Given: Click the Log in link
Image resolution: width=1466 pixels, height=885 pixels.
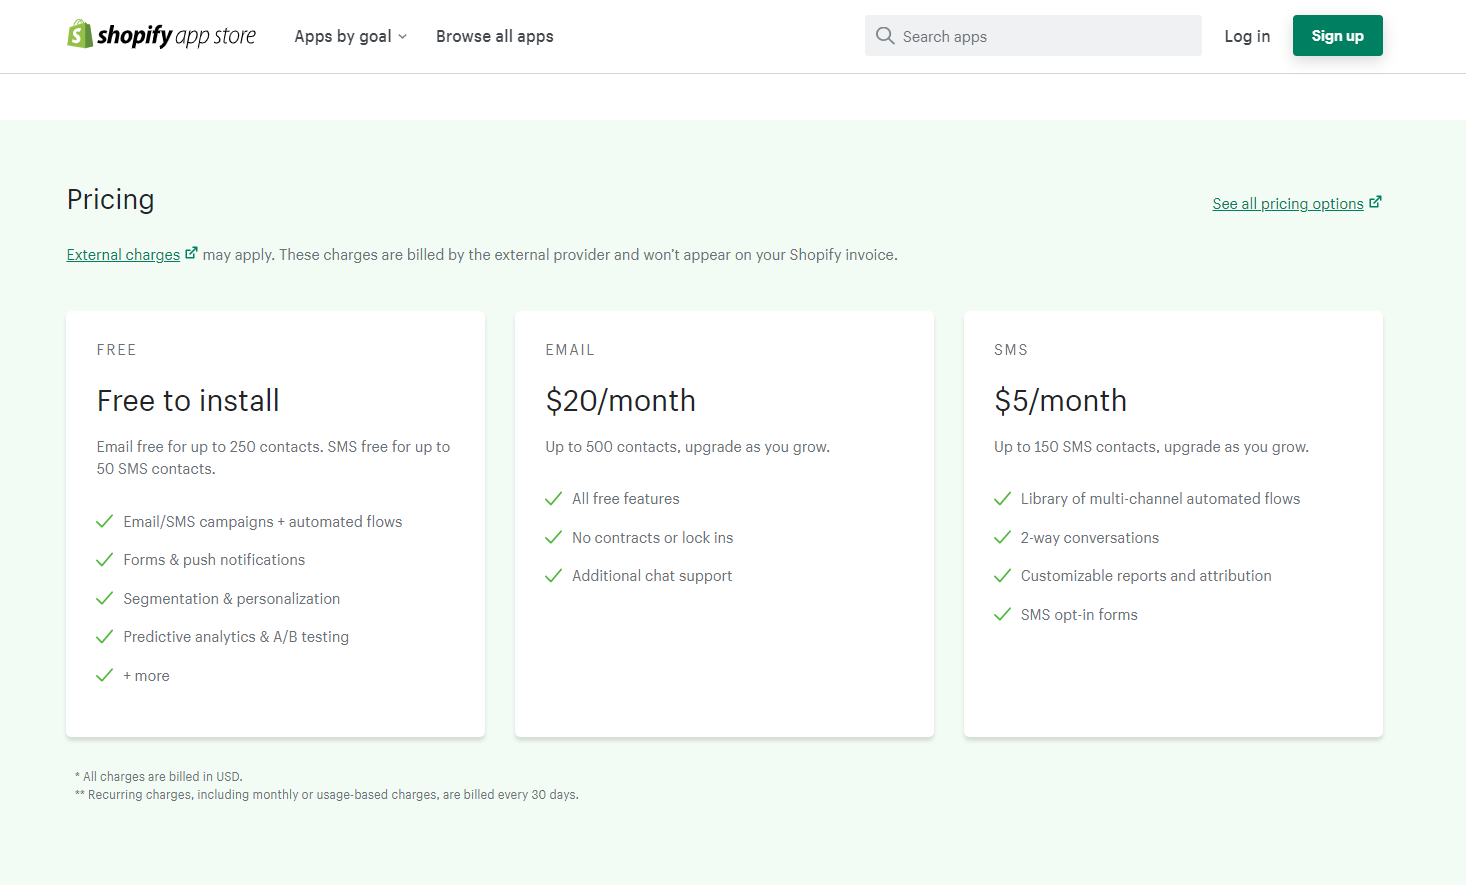Looking at the screenshot, I should [1247, 36].
